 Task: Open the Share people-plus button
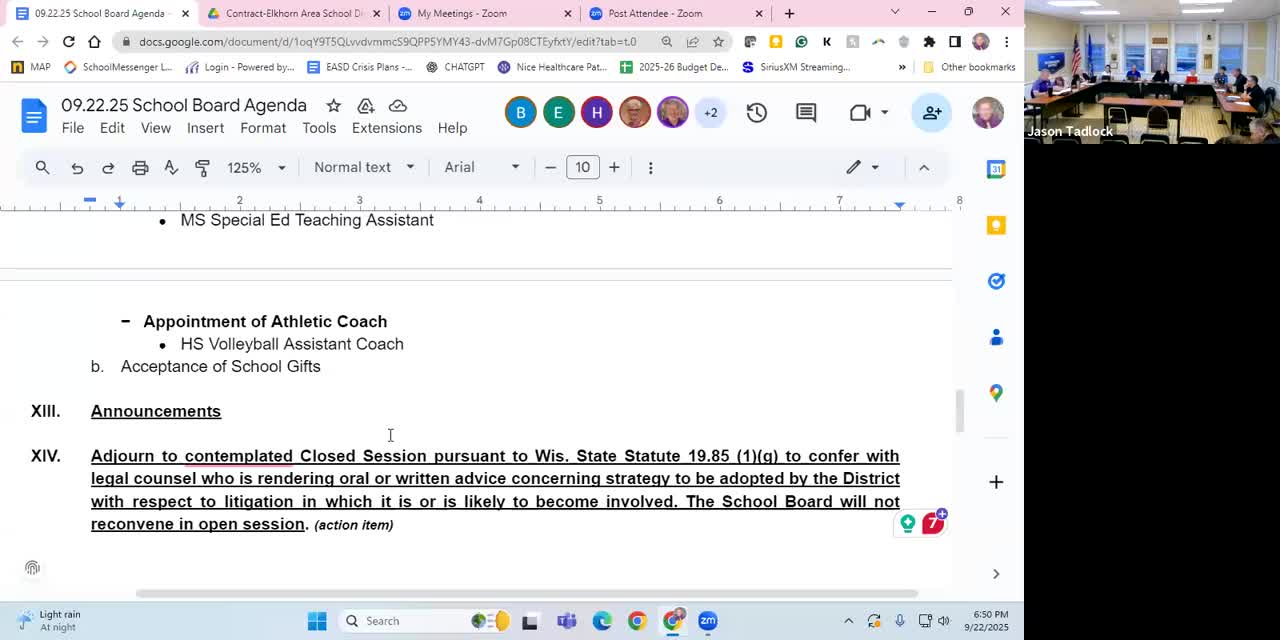pyautogui.click(x=932, y=113)
